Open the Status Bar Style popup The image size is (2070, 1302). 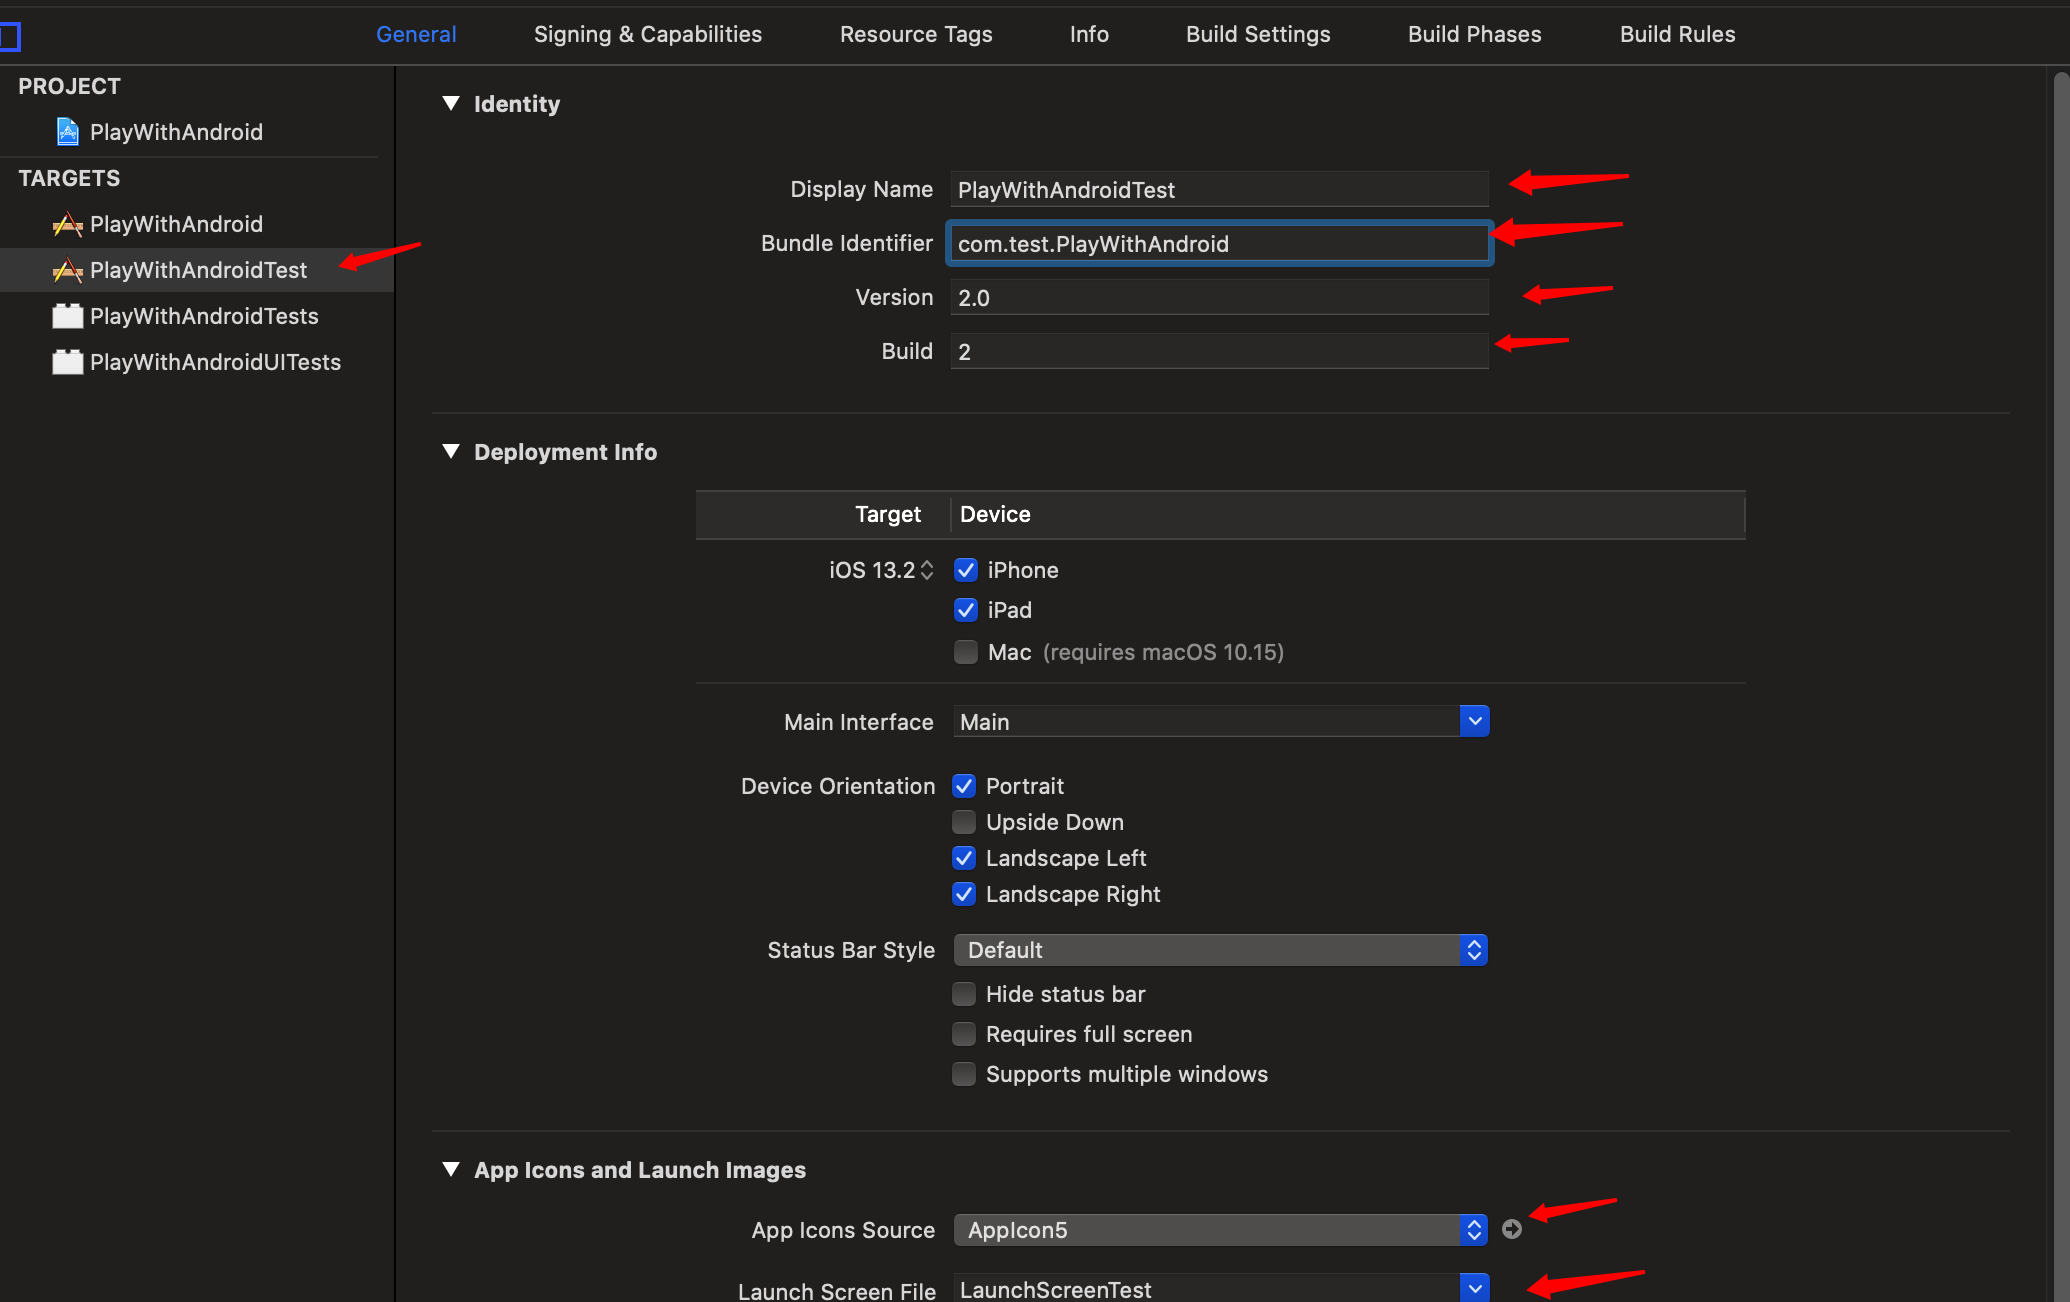coord(1473,950)
